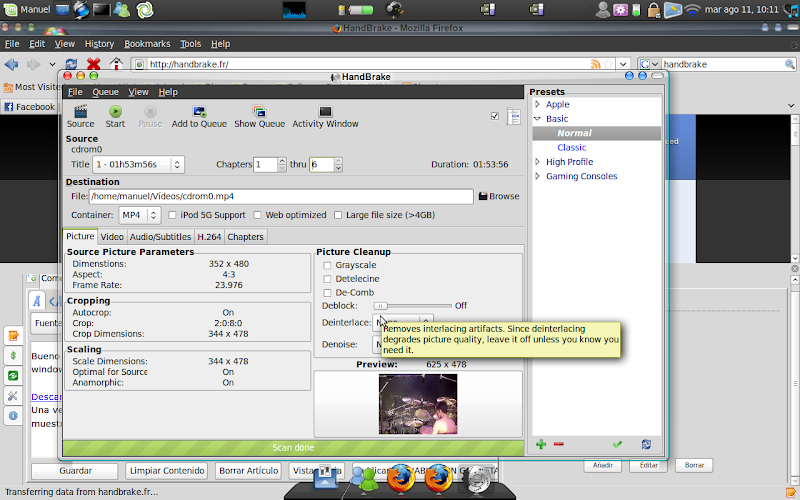800x500 pixels.
Task: Click the Borrar button in Firefox page
Action: (694, 465)
